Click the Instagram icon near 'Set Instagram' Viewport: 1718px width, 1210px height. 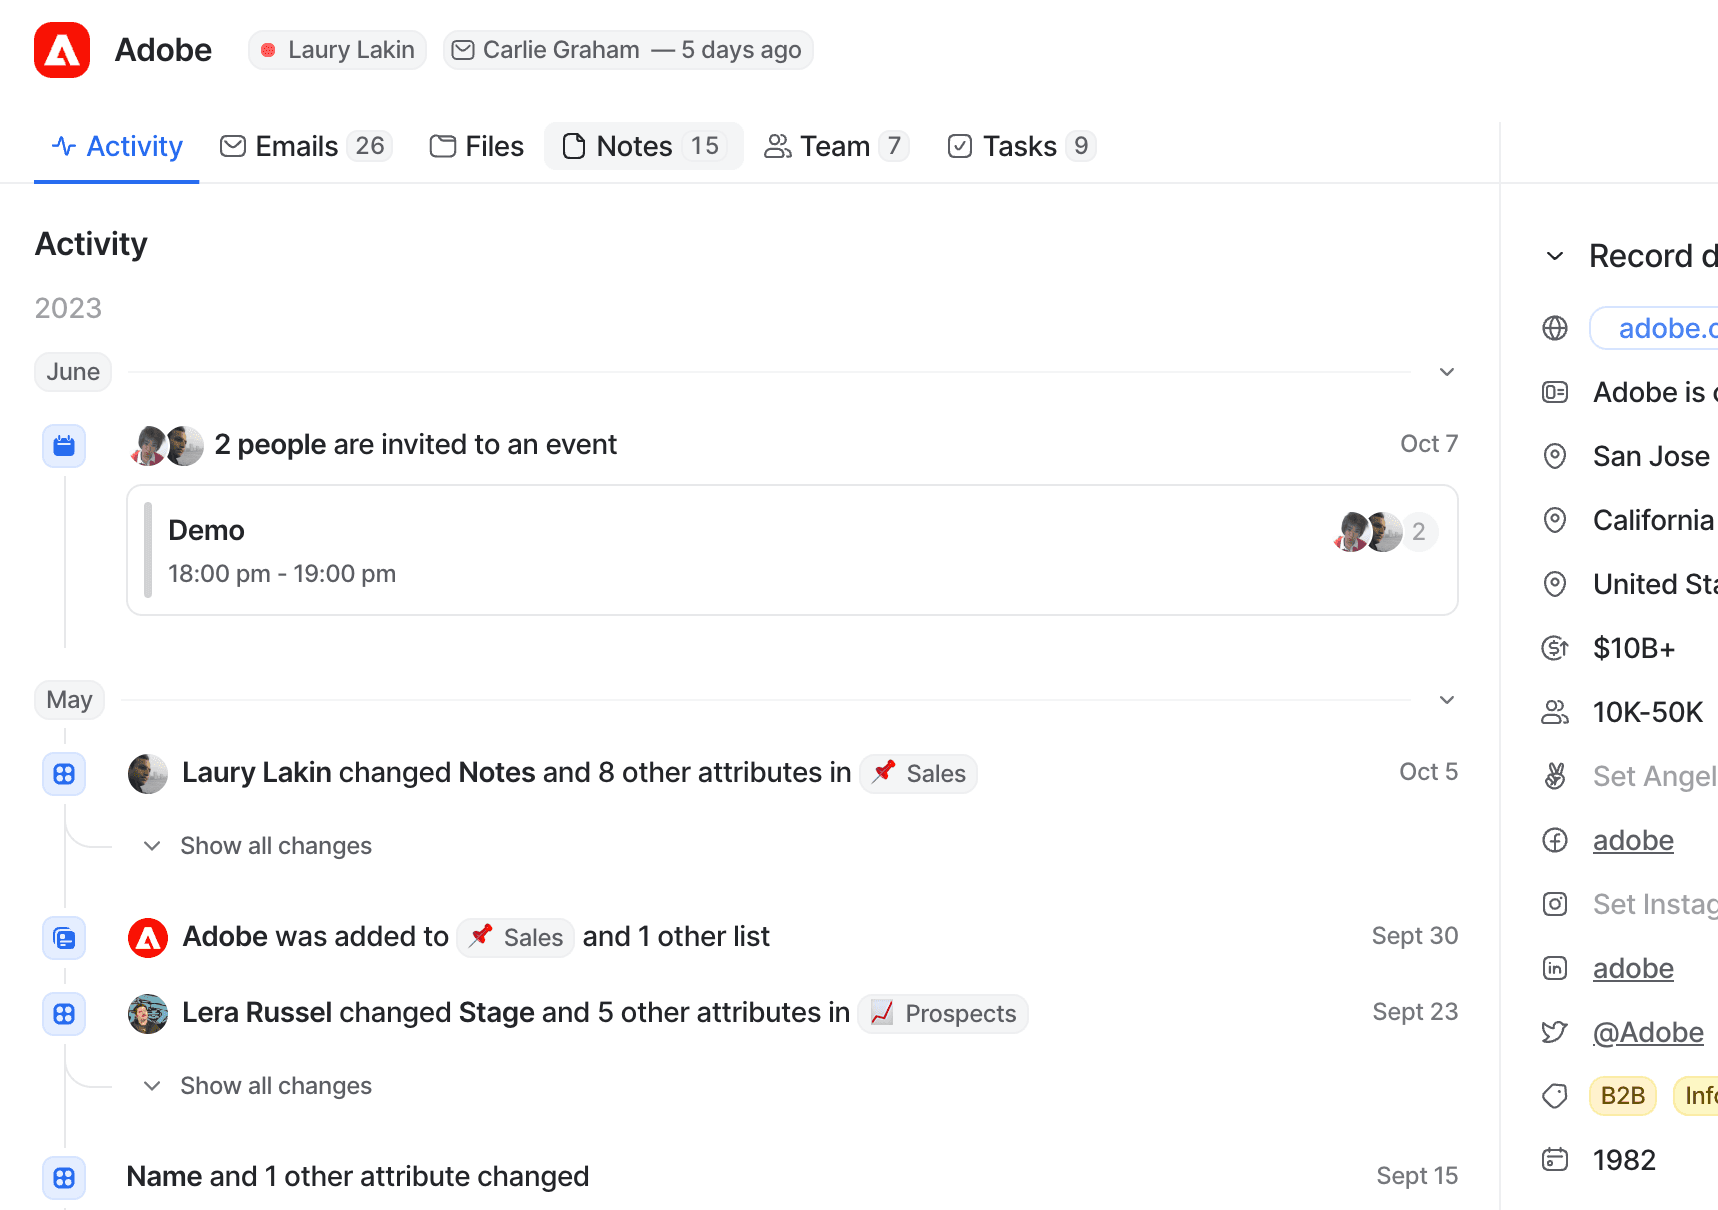point(1555,904)
